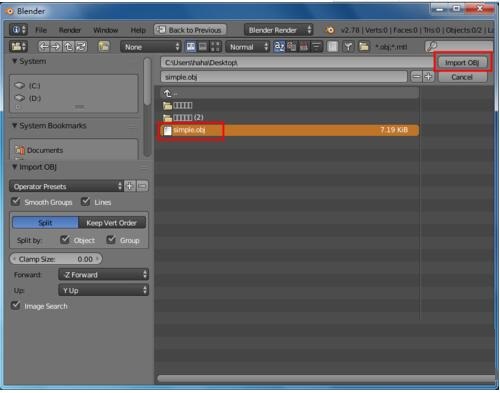This screenshot has height=393, width=500.
Task: Switch to thumbnail display mode
Action: click(215, 47)
